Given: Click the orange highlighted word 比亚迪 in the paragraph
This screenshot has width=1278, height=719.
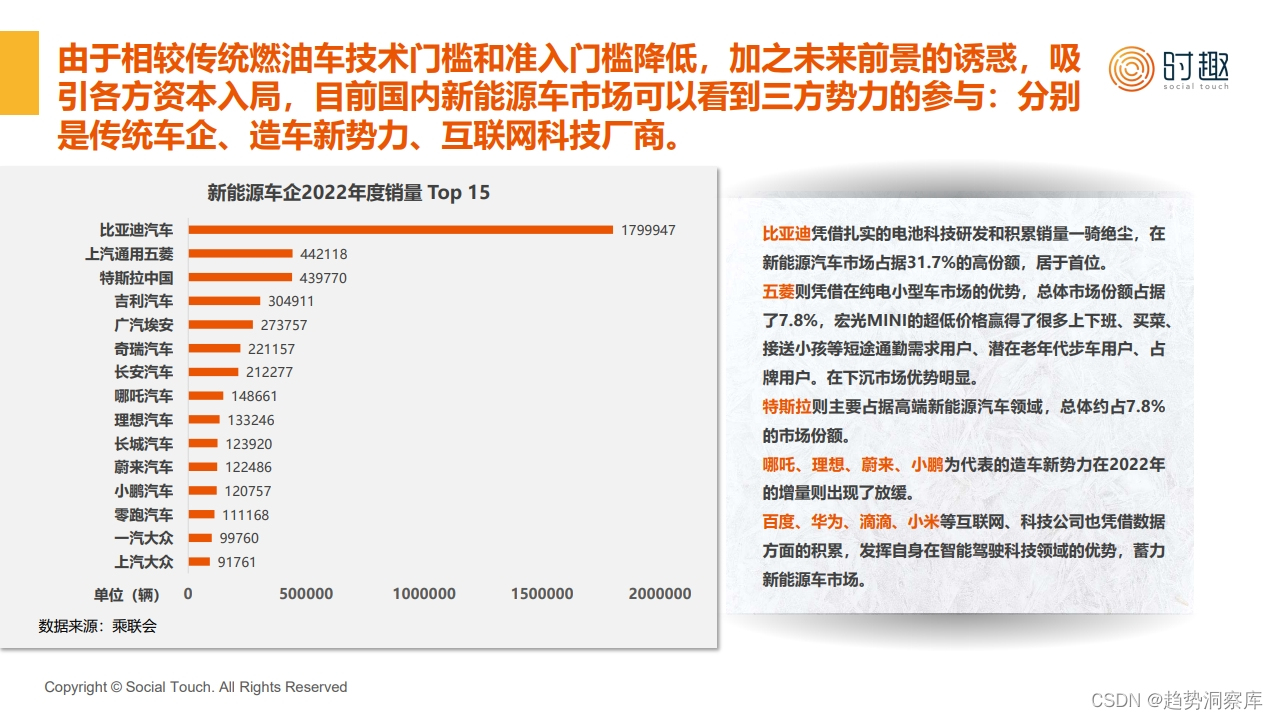Looking at the screenshot, I should coord(787,234).
